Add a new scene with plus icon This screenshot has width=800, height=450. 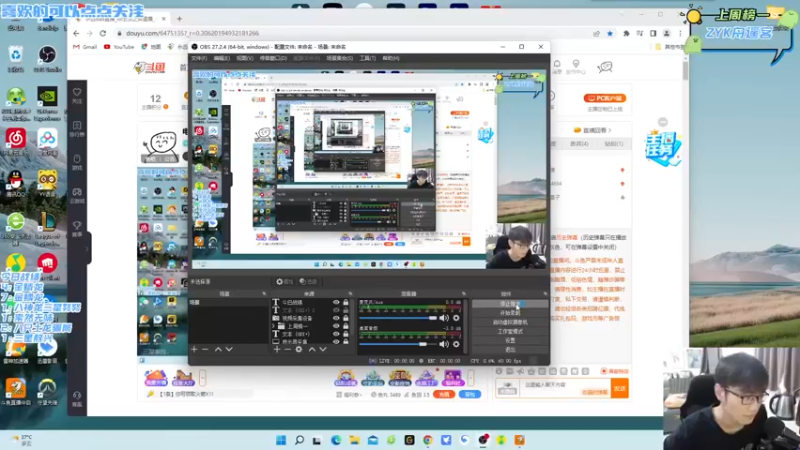[x=194, y=349]
